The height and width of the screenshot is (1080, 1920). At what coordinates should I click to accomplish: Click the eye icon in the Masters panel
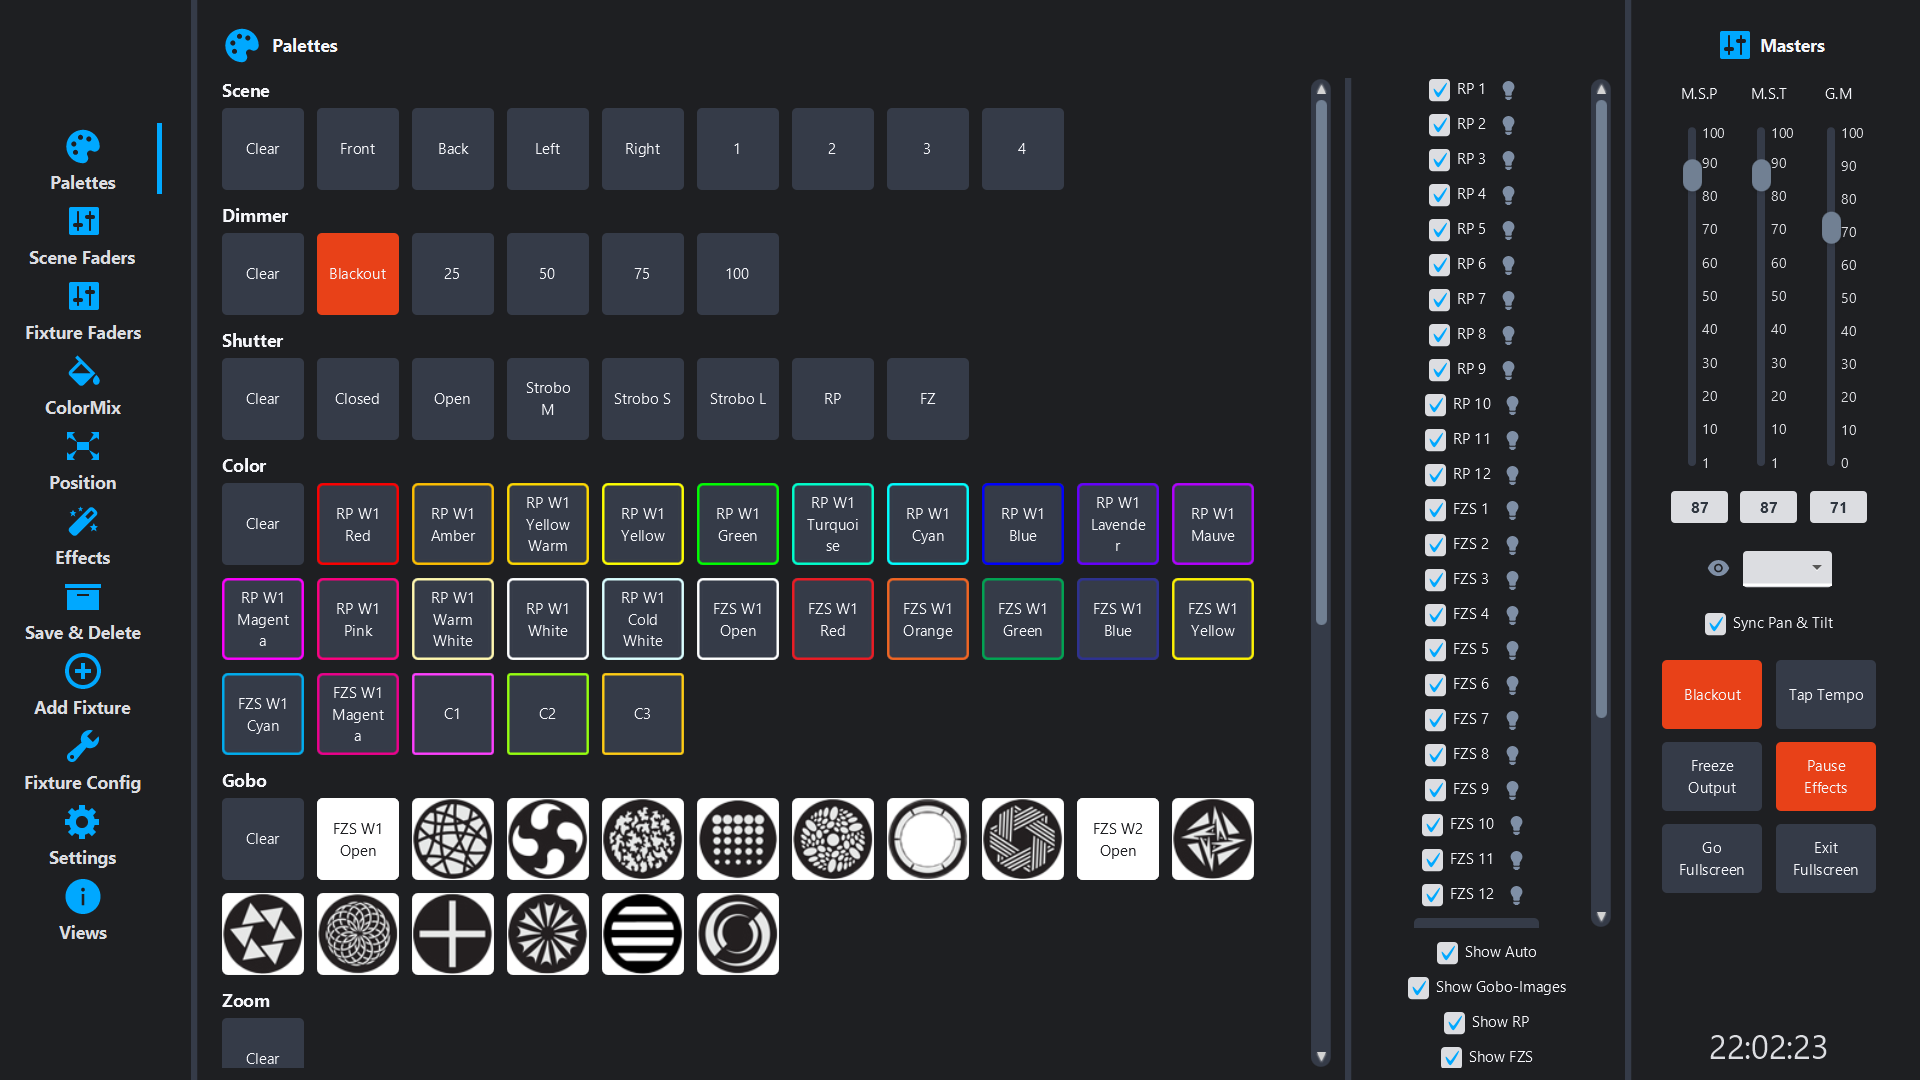[x=1718, y=568]
